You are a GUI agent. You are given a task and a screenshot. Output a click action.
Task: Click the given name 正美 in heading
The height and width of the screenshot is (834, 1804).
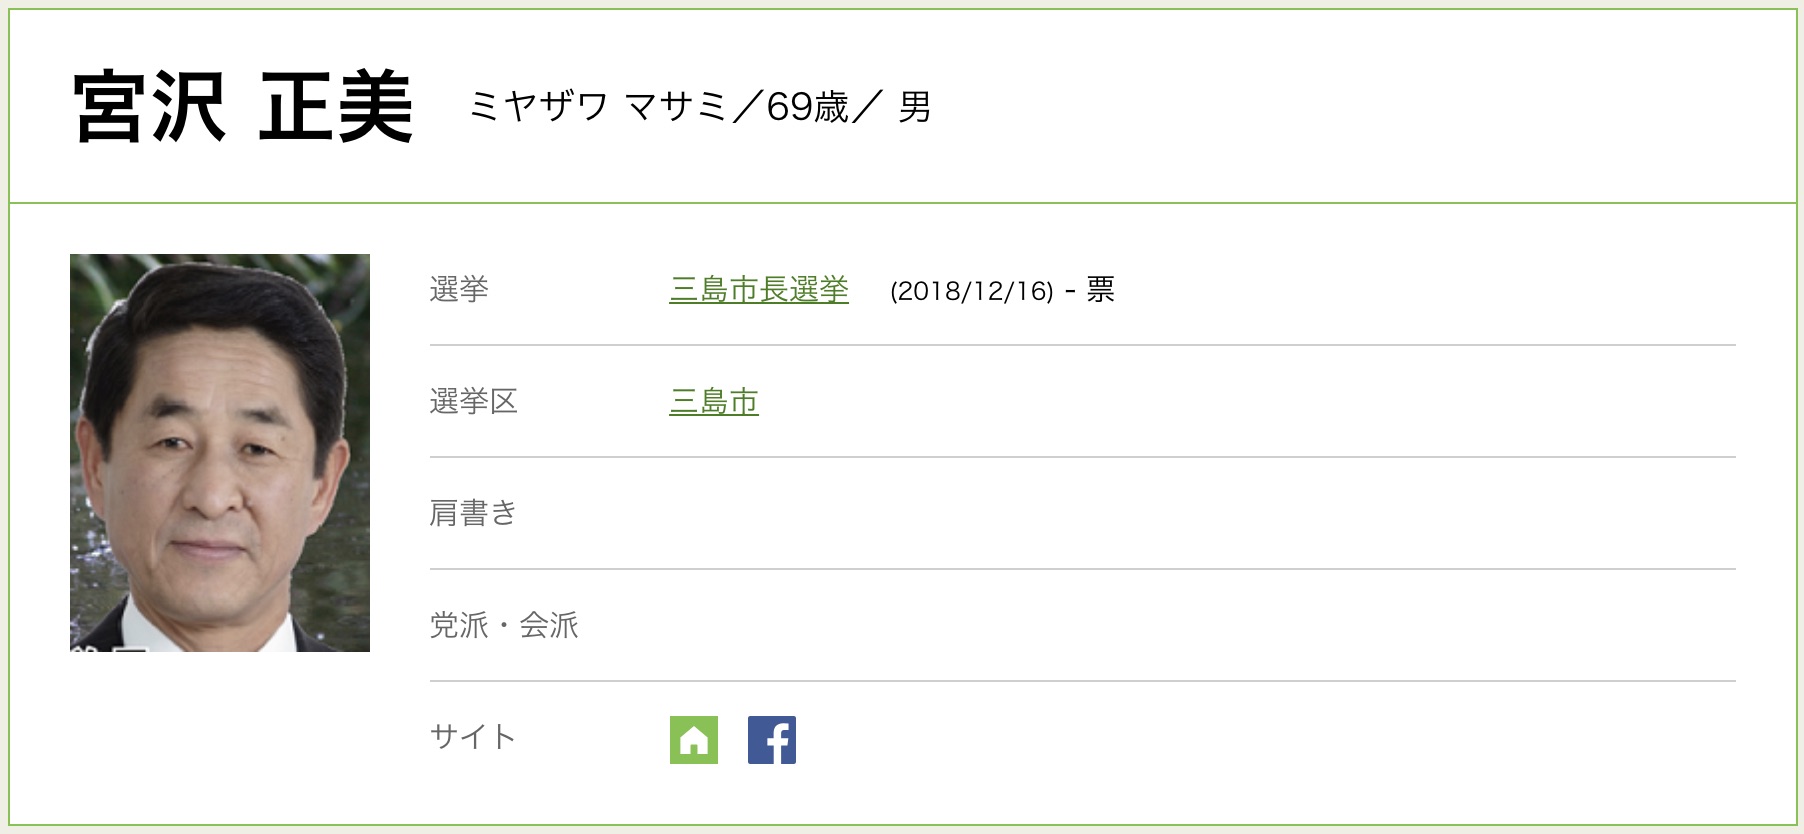(336, 107)
